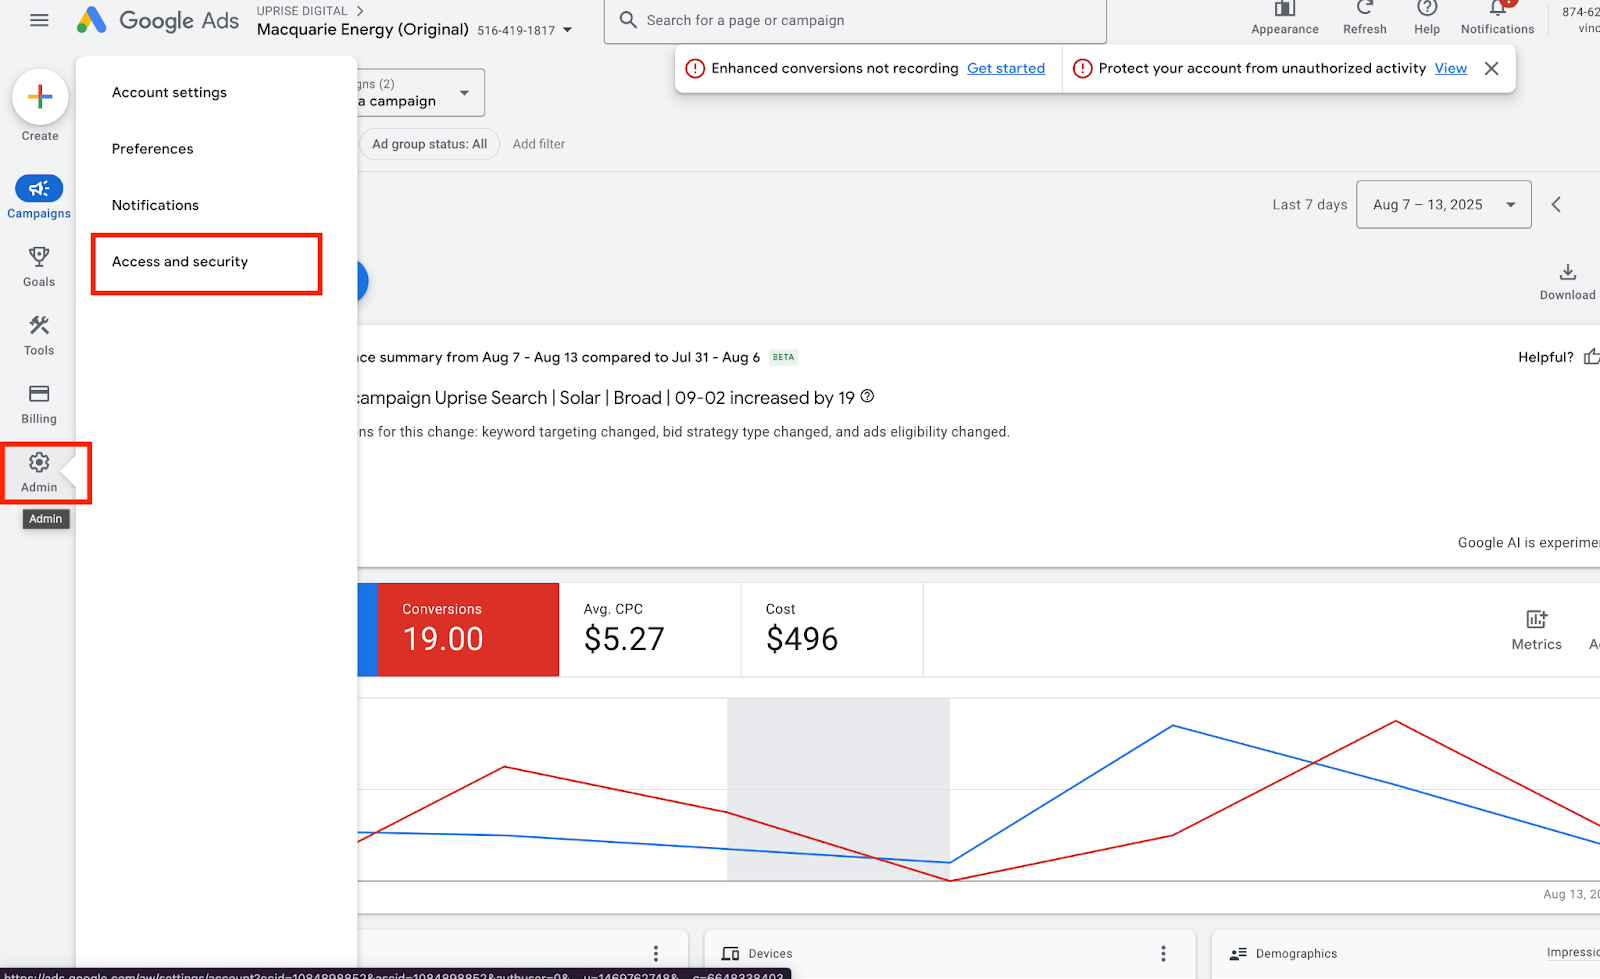
Task: Open account switcher dropdown arrow
Action: (x=568, y=30)
